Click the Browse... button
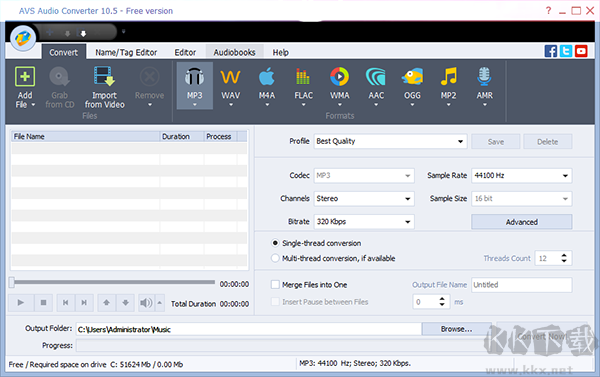Screen dimensions: 600x377 pyautogui.click(x=457, y=329)
